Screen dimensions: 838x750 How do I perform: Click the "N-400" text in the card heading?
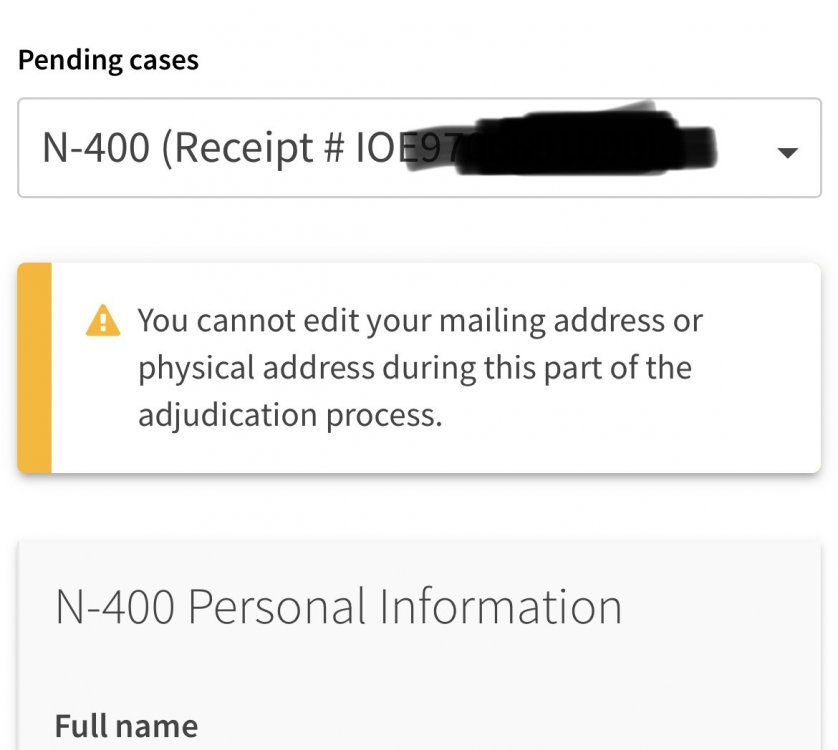point(112,607)
